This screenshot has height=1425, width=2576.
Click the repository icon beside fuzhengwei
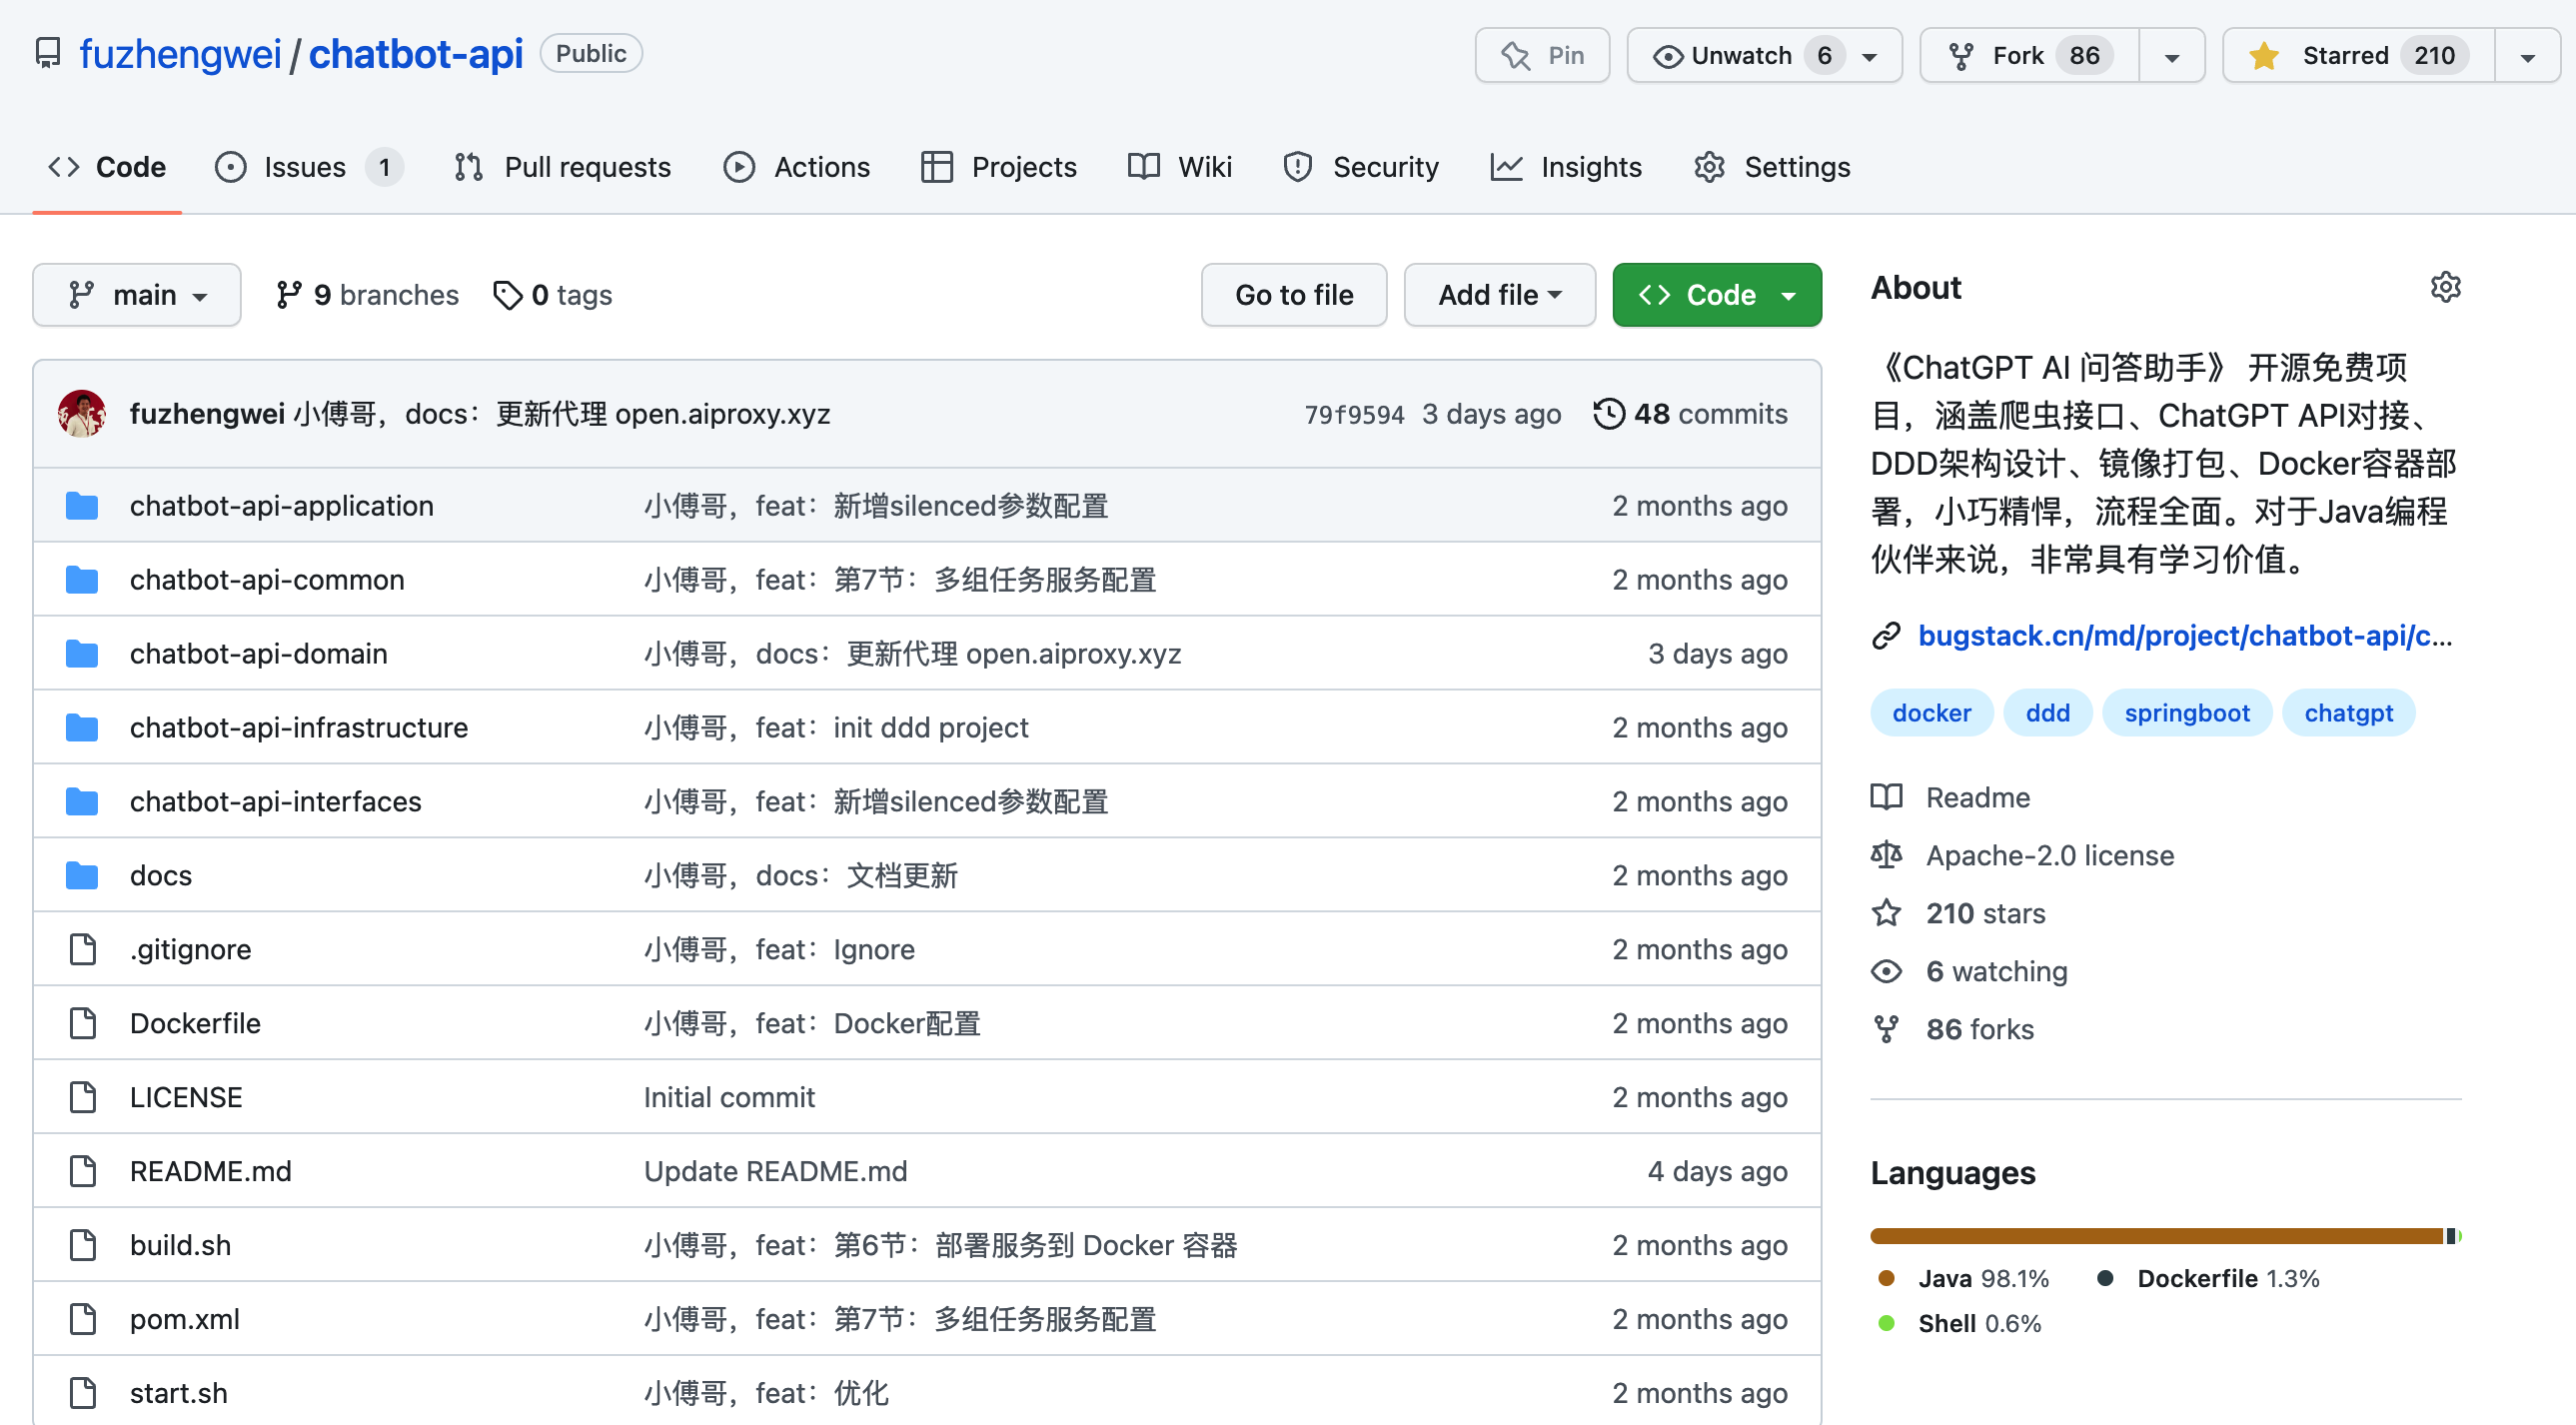(47, 54)
